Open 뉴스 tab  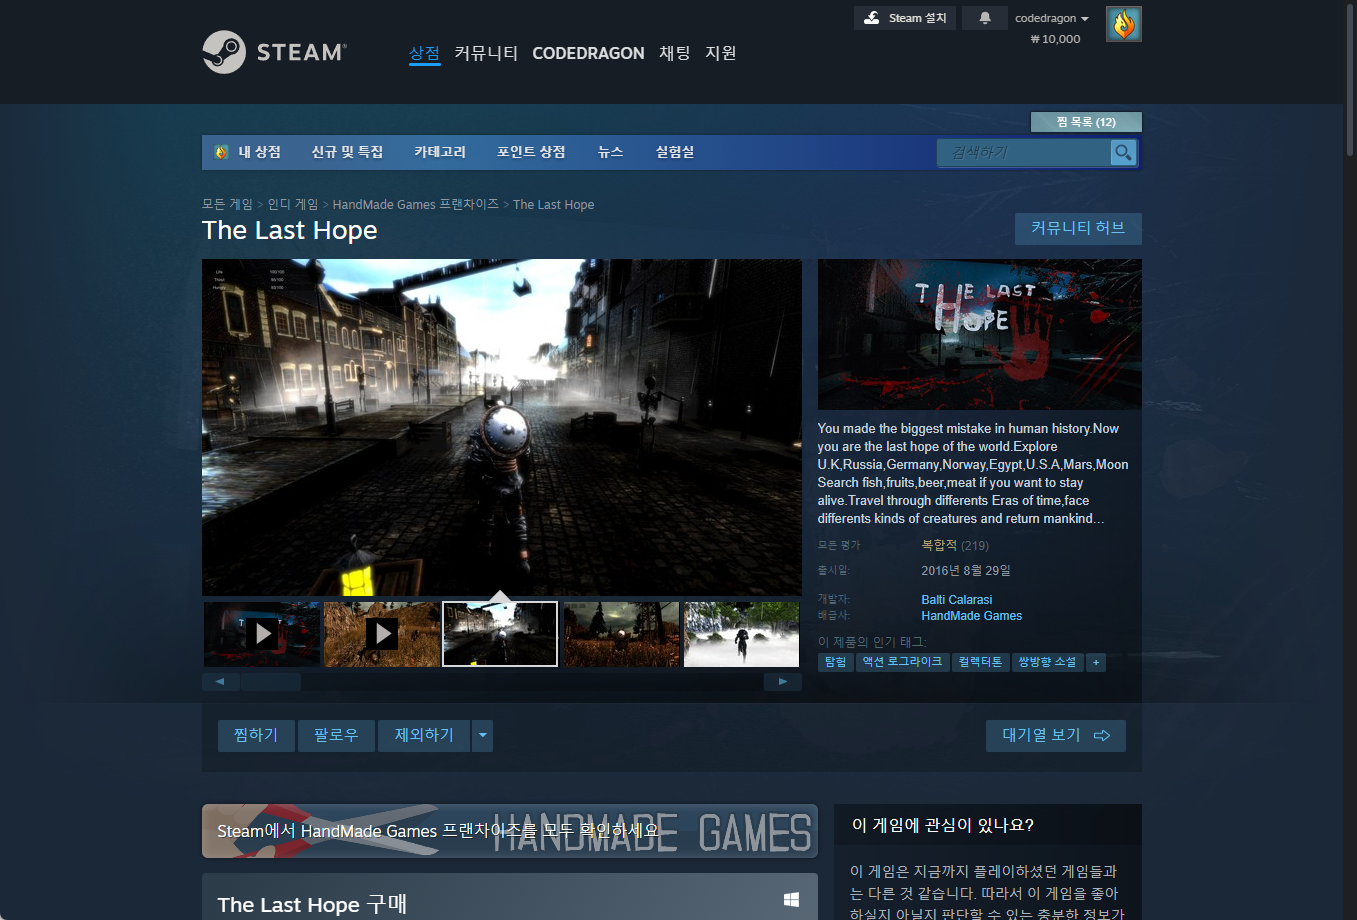click(610, 152)
